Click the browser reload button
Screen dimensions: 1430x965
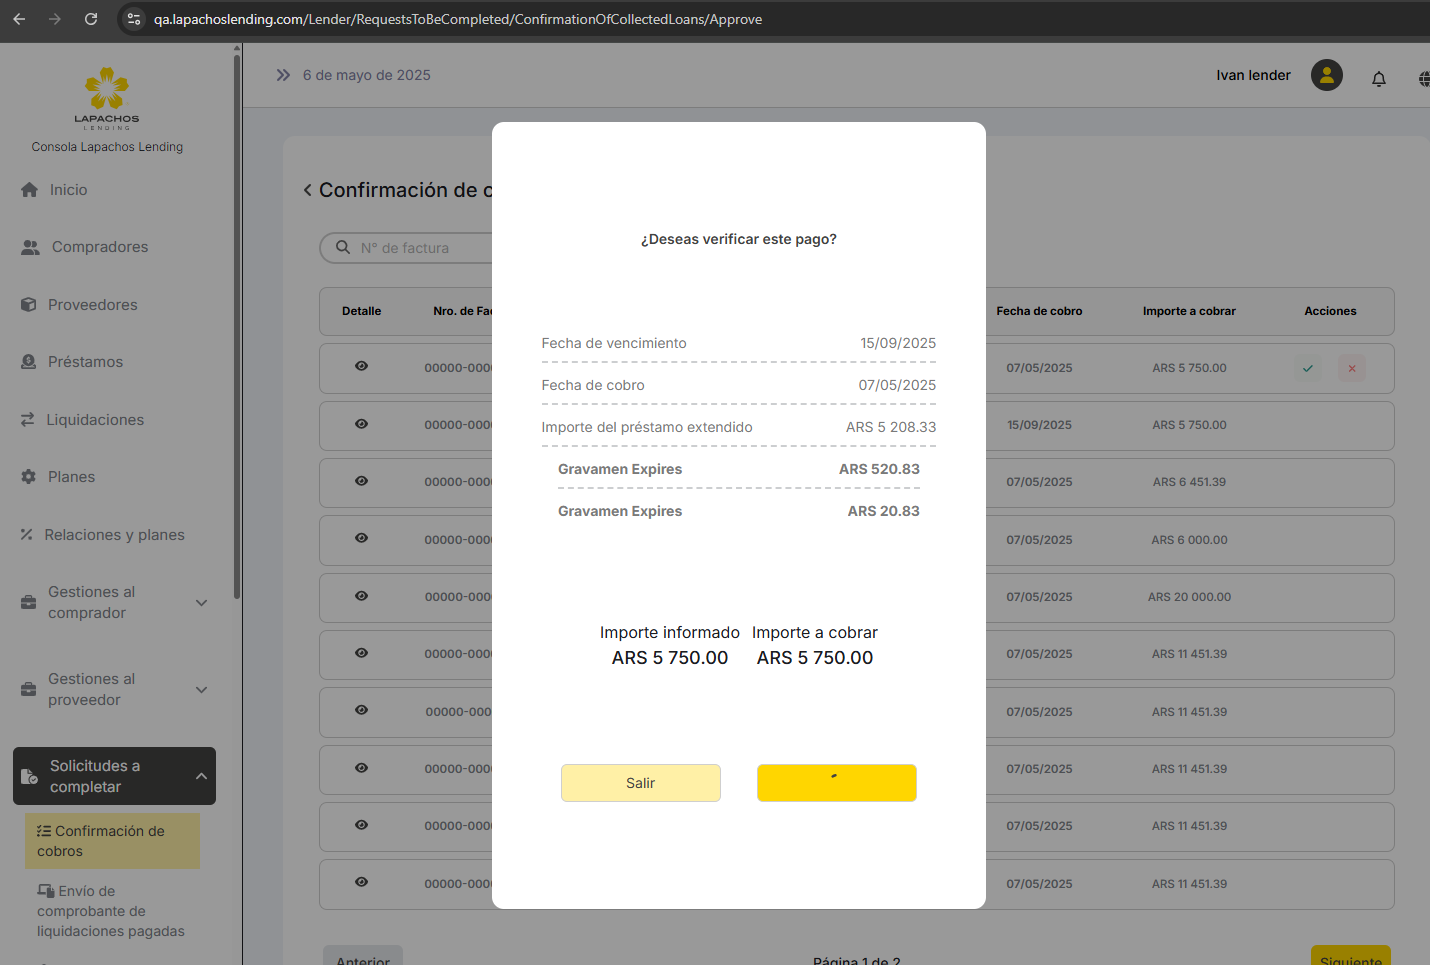click(91, 19)
